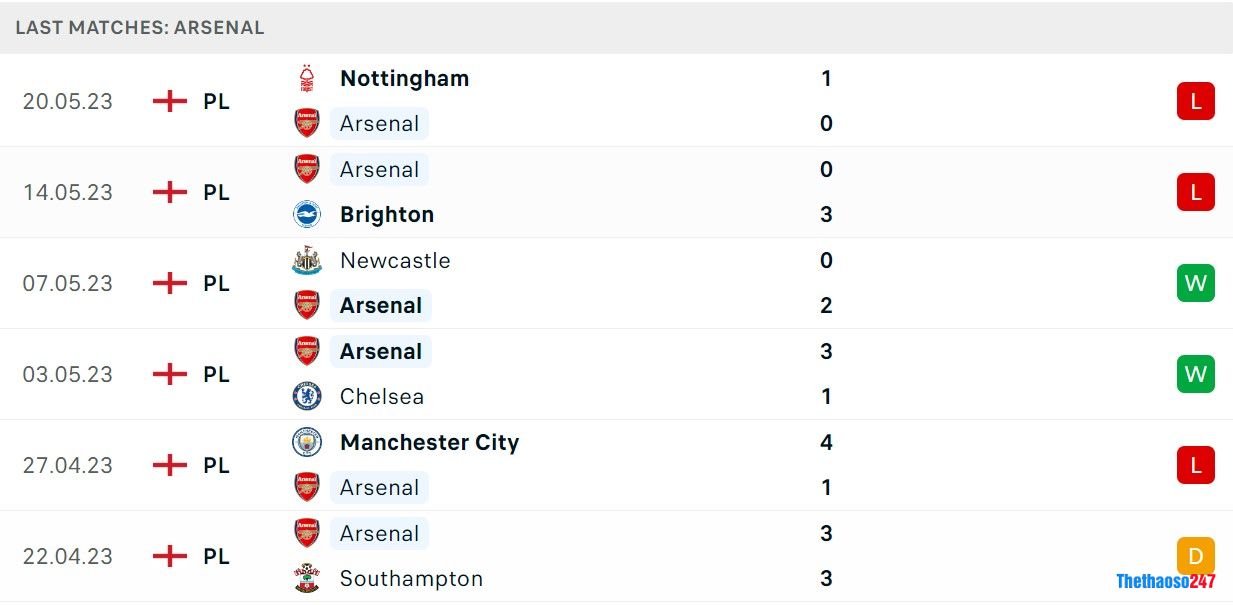
Task: Toggle the red L badge for the Nottingham match
Action: click(x=1196, y=101)
